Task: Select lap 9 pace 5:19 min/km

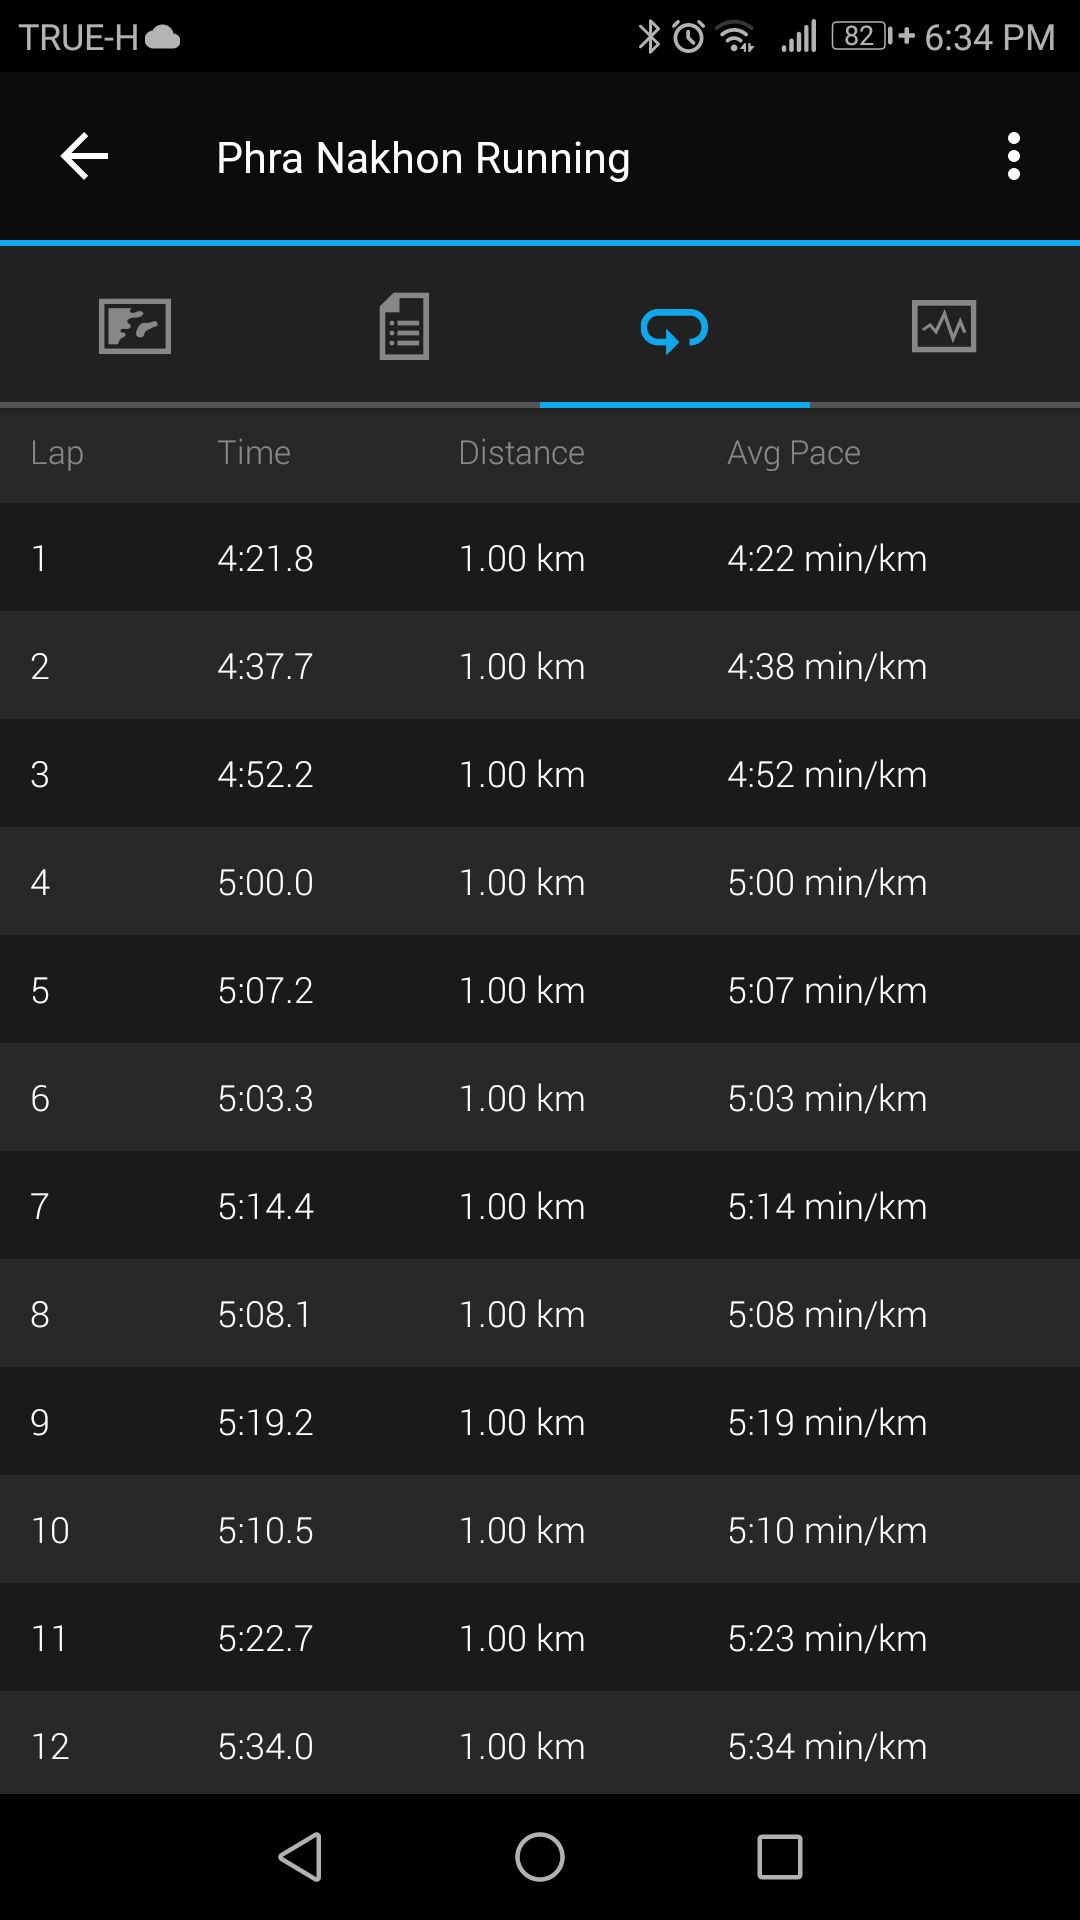Action: (827, 1422)
